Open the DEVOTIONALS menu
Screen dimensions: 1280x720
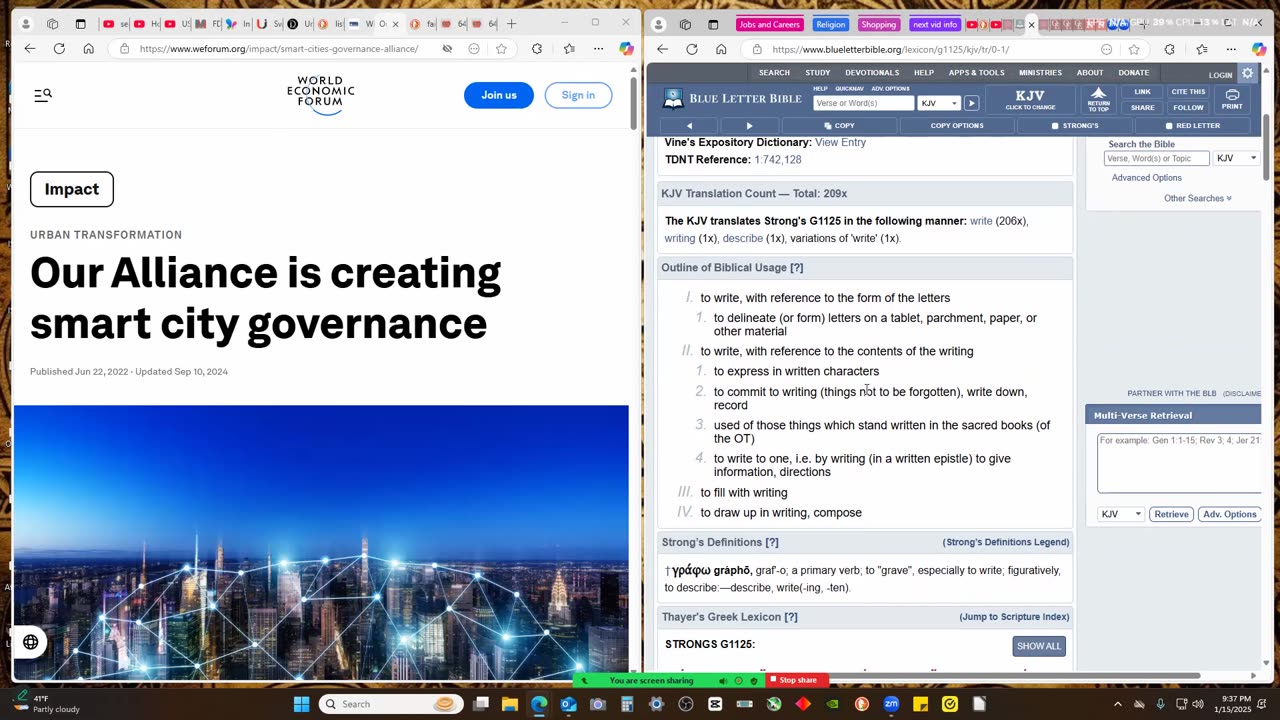click(x=872, y=72)
